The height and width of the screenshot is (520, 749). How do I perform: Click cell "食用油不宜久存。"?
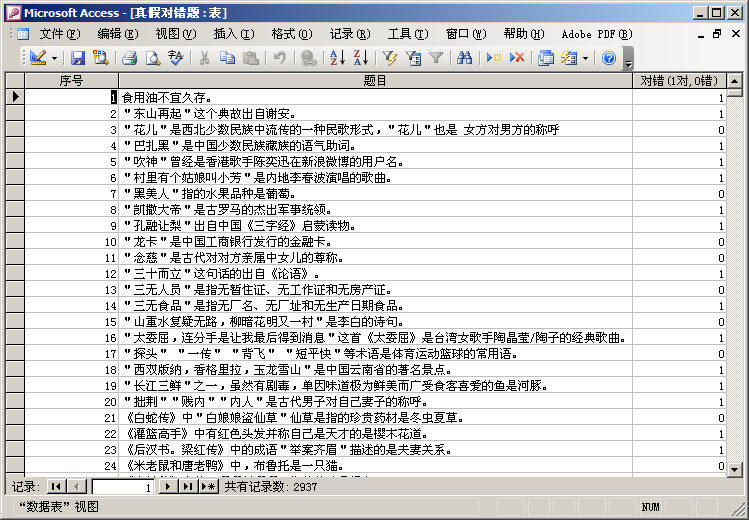coord(375,97)
